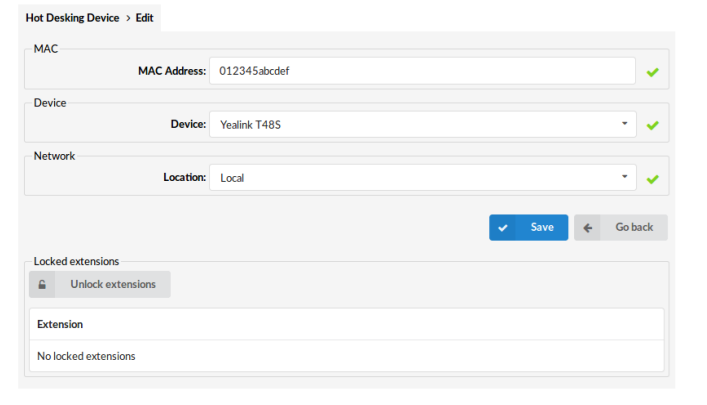Select the No locked extensions row
The image size is (707, 405).
point(86,356)
